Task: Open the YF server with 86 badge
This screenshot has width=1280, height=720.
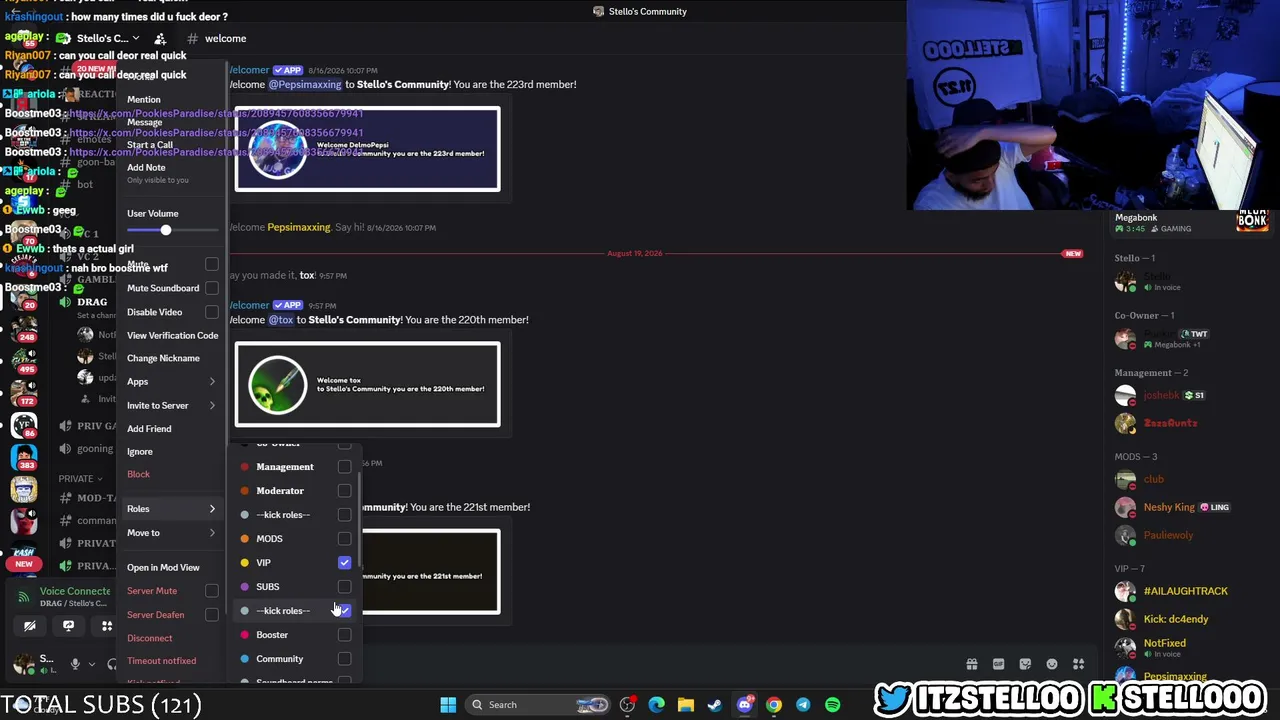Action: (24, 426)
